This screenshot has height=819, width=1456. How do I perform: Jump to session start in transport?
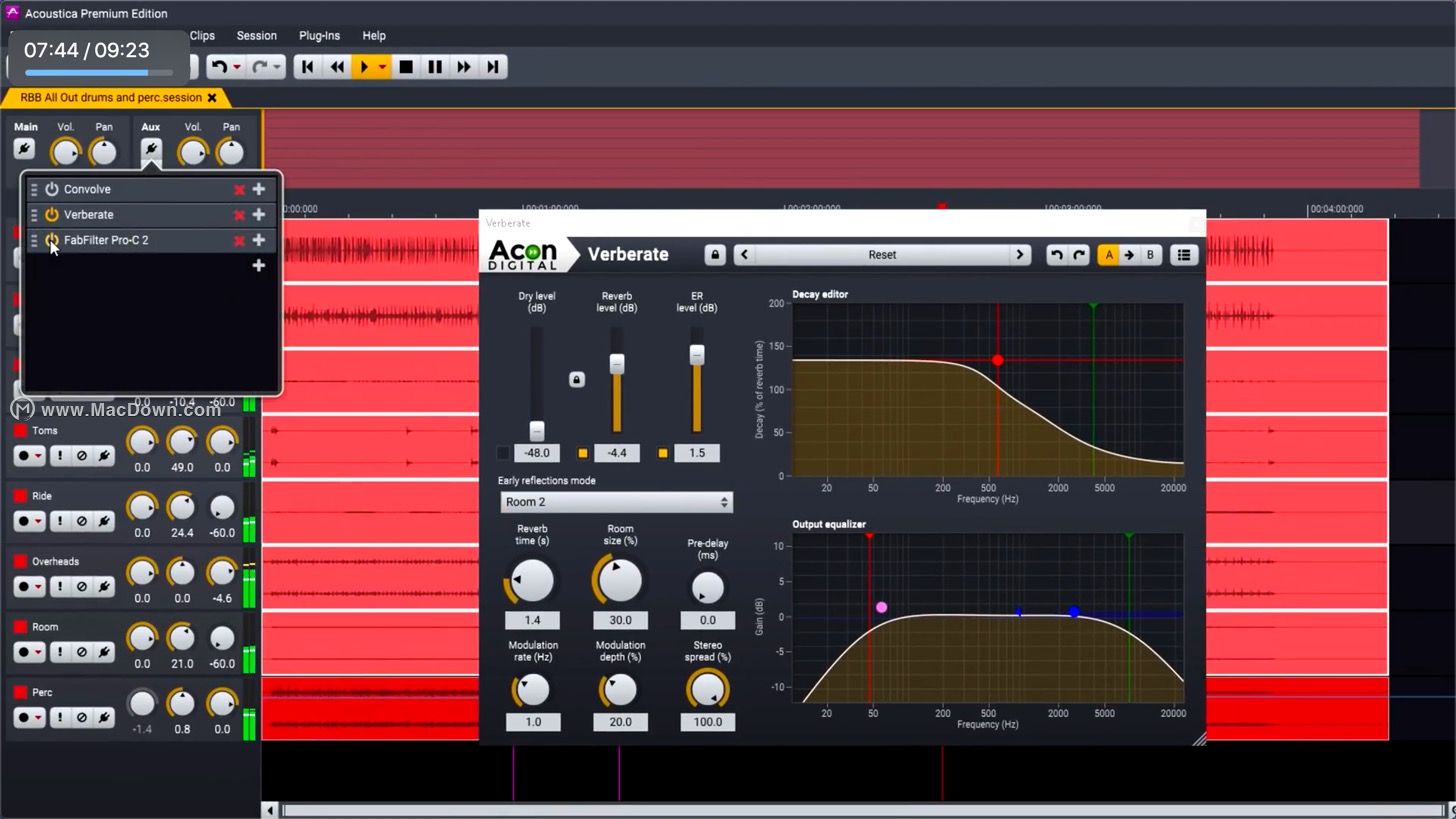pos(307,67)
